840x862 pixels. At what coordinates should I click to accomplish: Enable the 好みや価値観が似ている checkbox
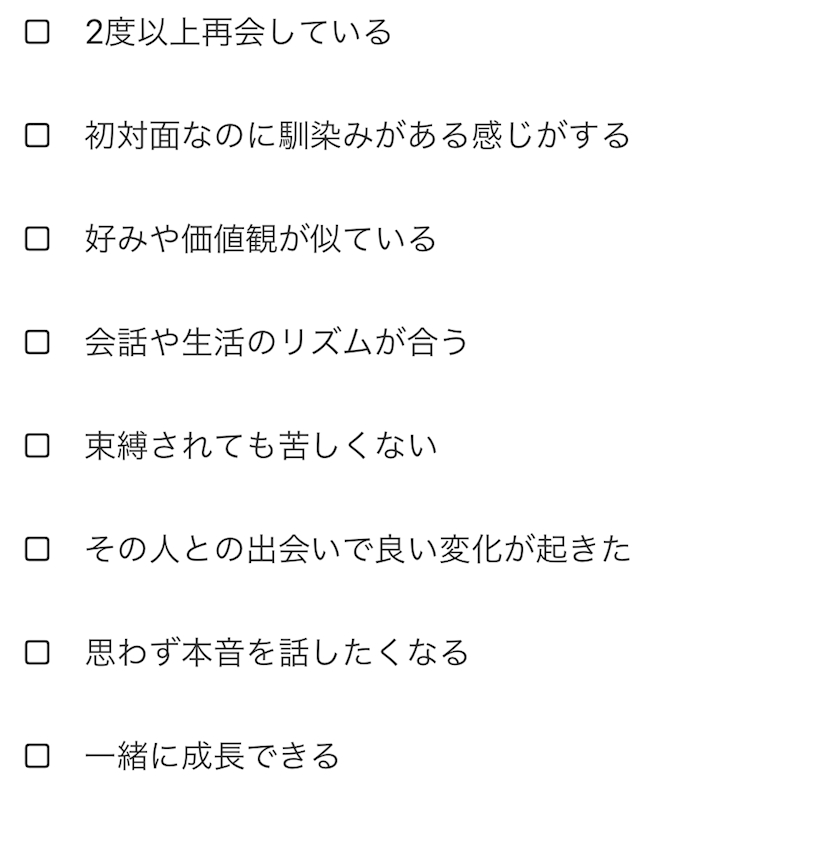tap(37, 240)
